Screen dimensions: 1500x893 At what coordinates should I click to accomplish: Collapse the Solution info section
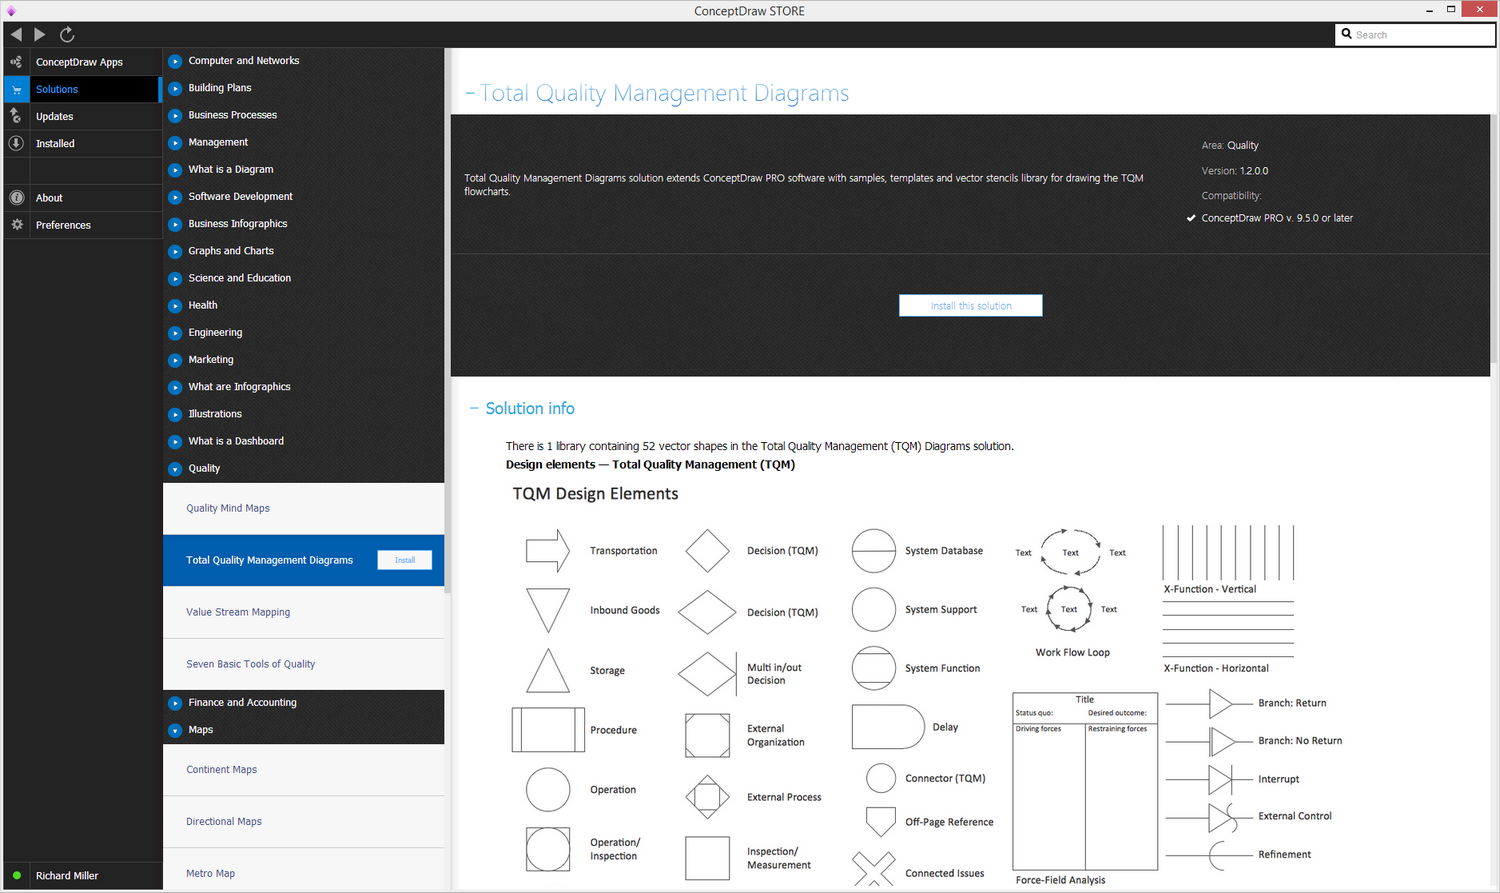(x=474, y=409)
